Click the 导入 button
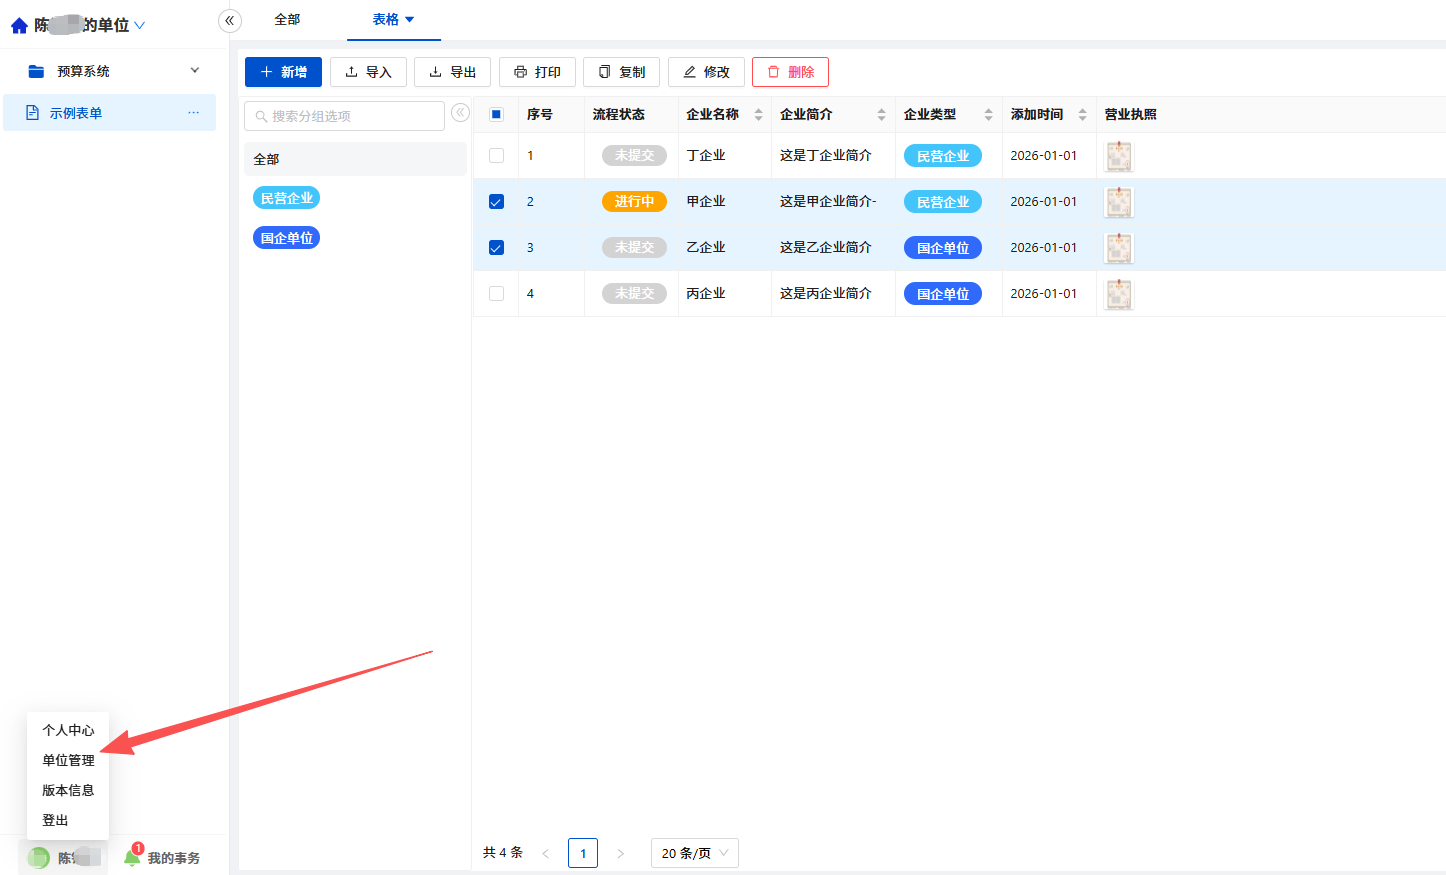Screen dimensions: 1446x875 (368, 72)
